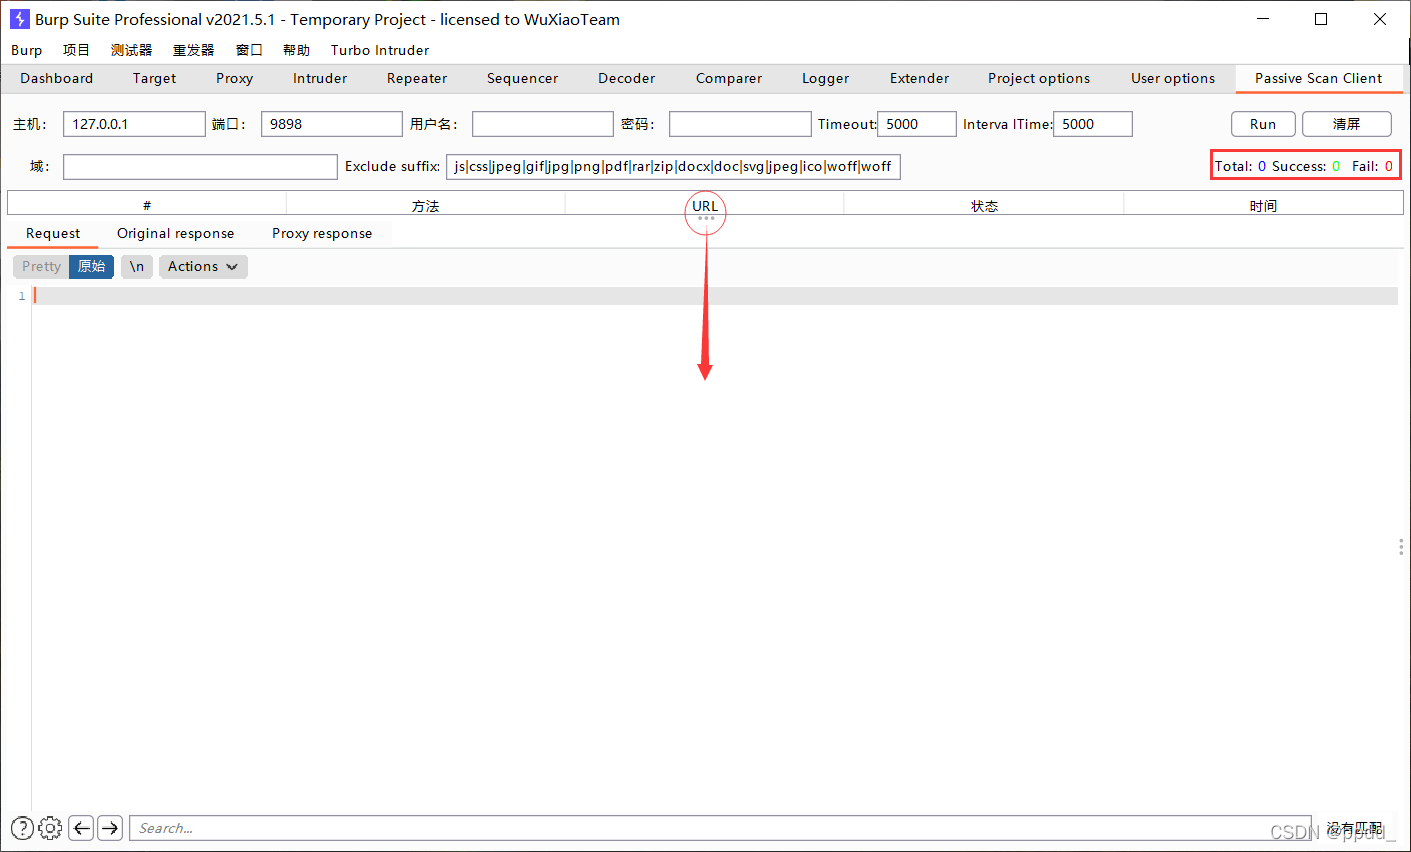
Task: Sort table by # column header
Action: pos(147,205)
